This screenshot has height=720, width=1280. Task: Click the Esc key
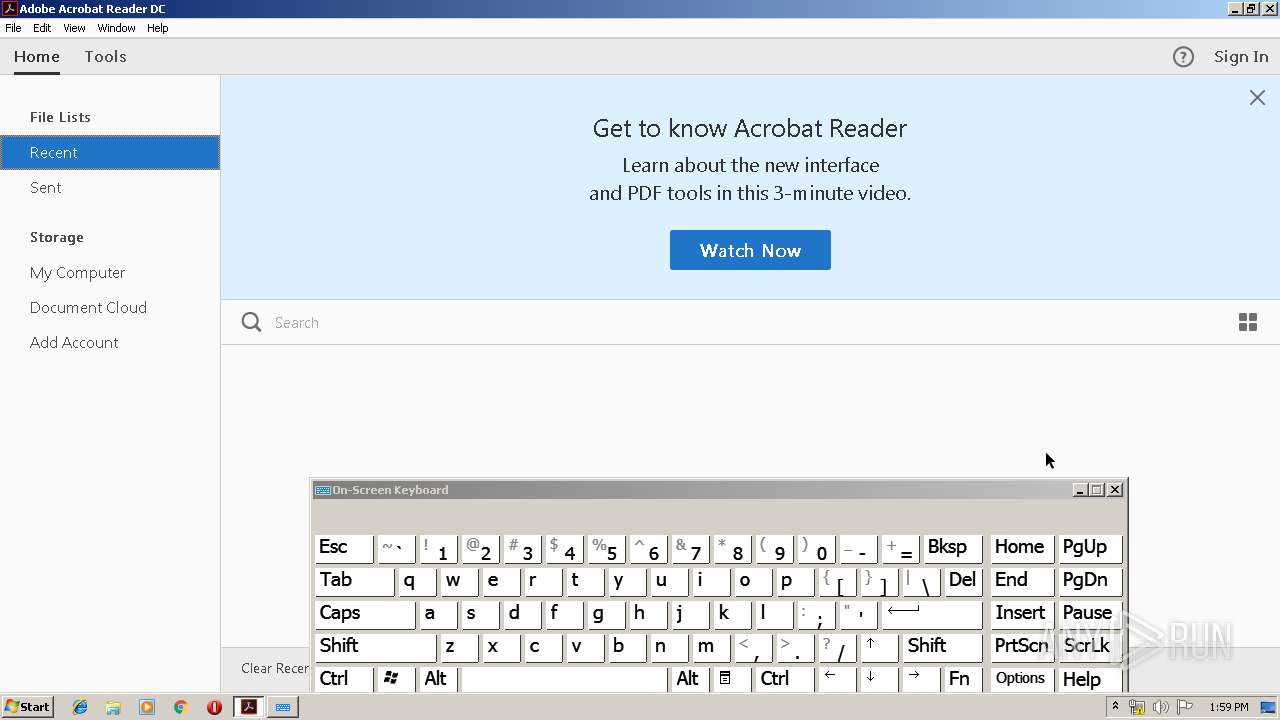344,547
